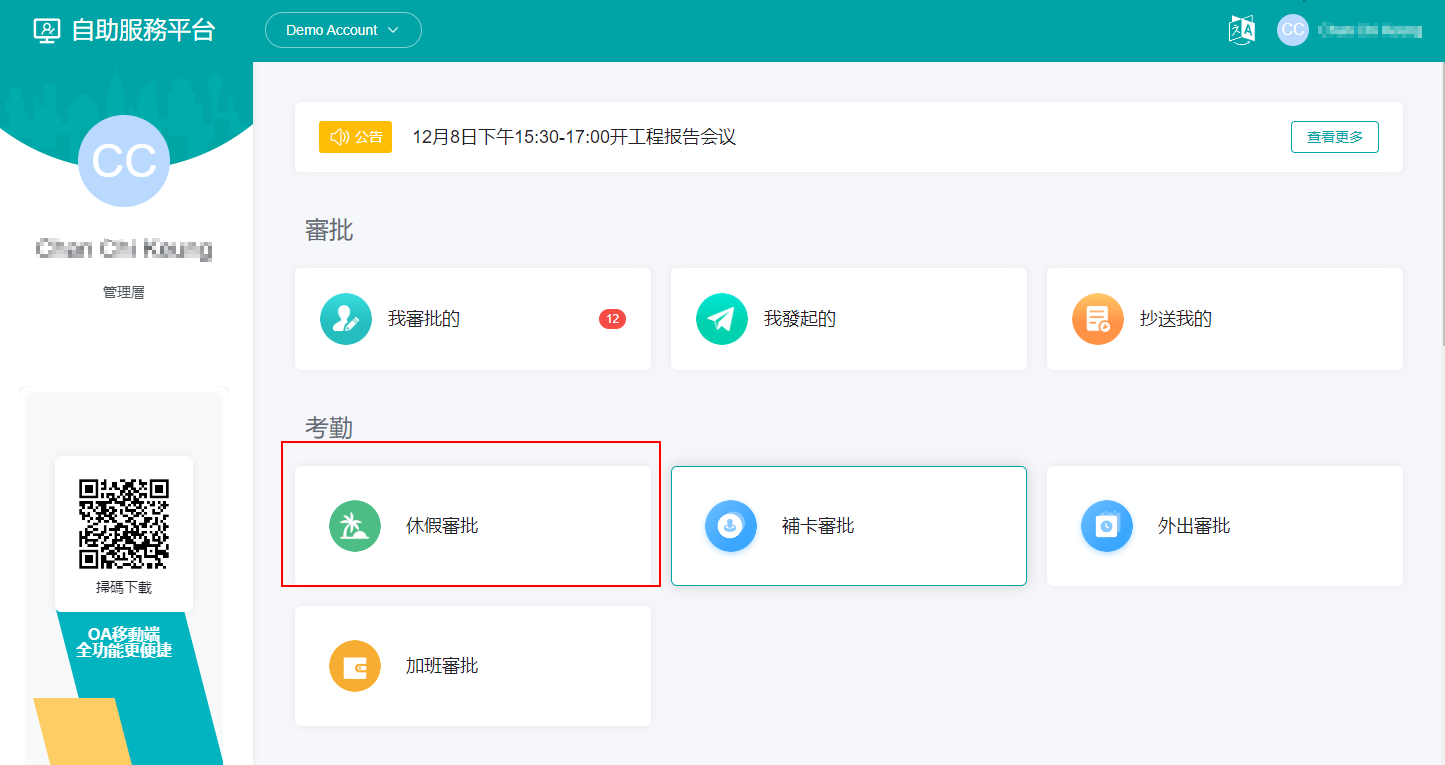1445x765 pixels.
Task: Open the user name menu in header
Action: [x=1370, y=30]
